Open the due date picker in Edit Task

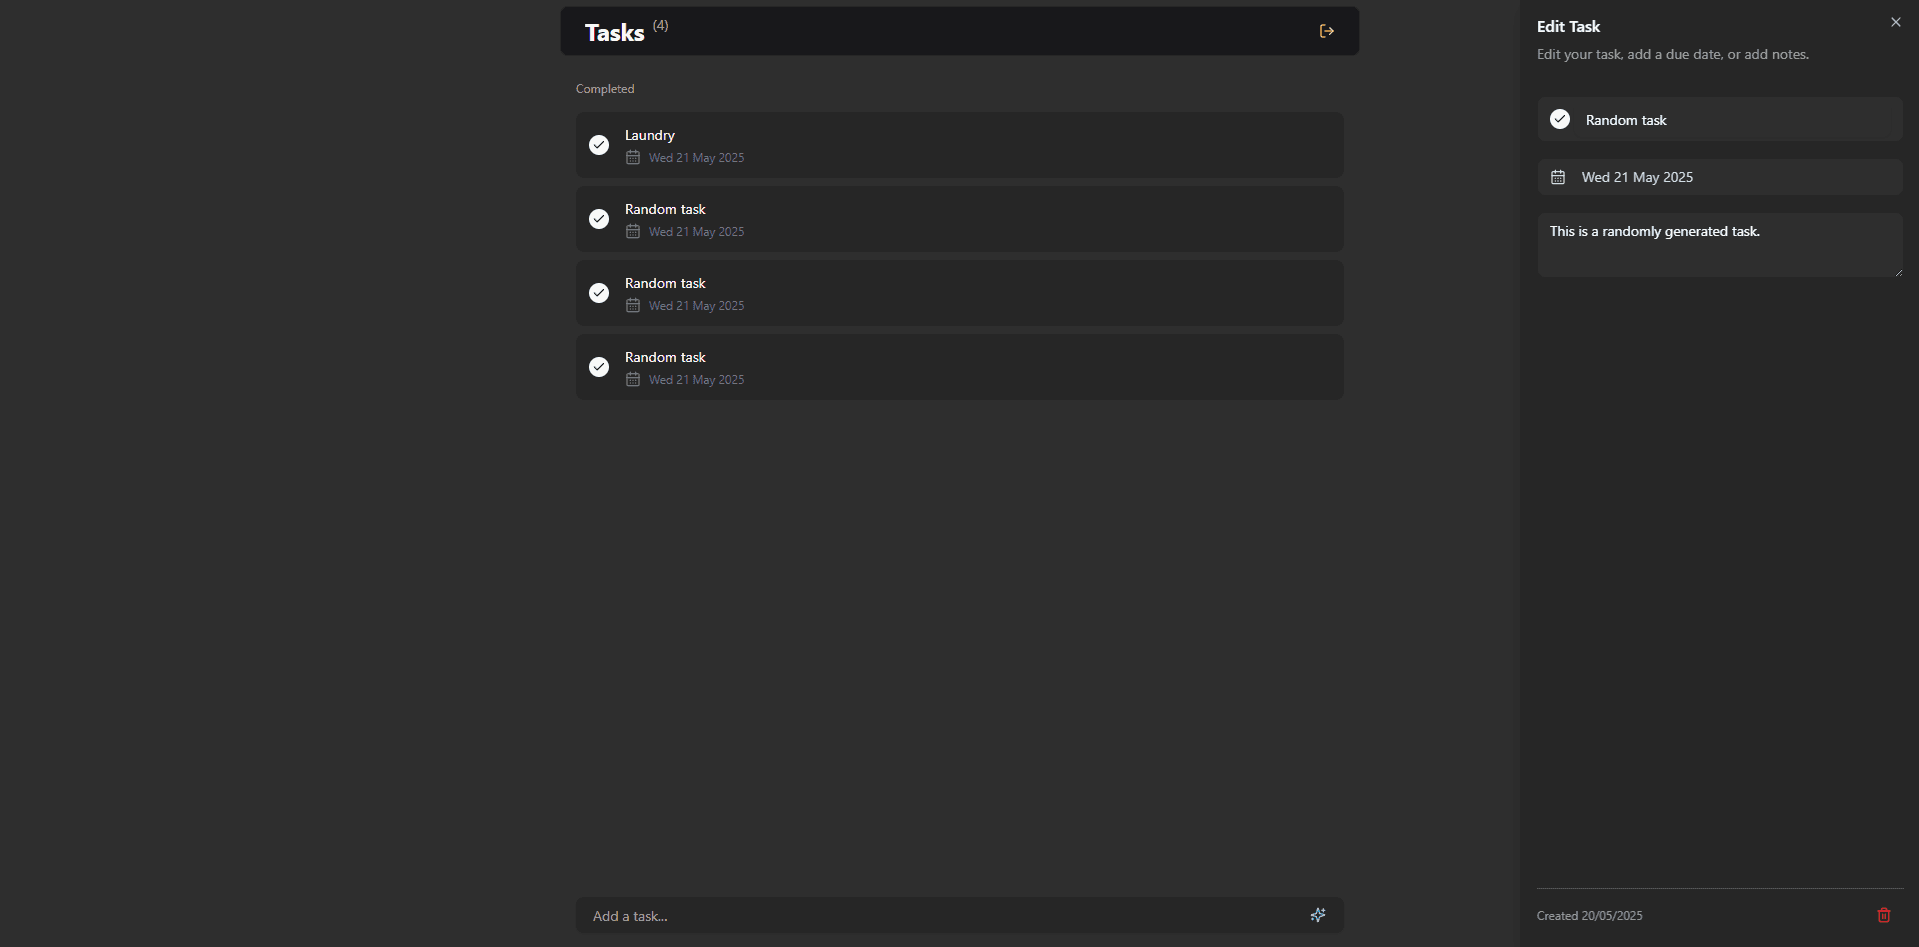[x=1720, y=177]
